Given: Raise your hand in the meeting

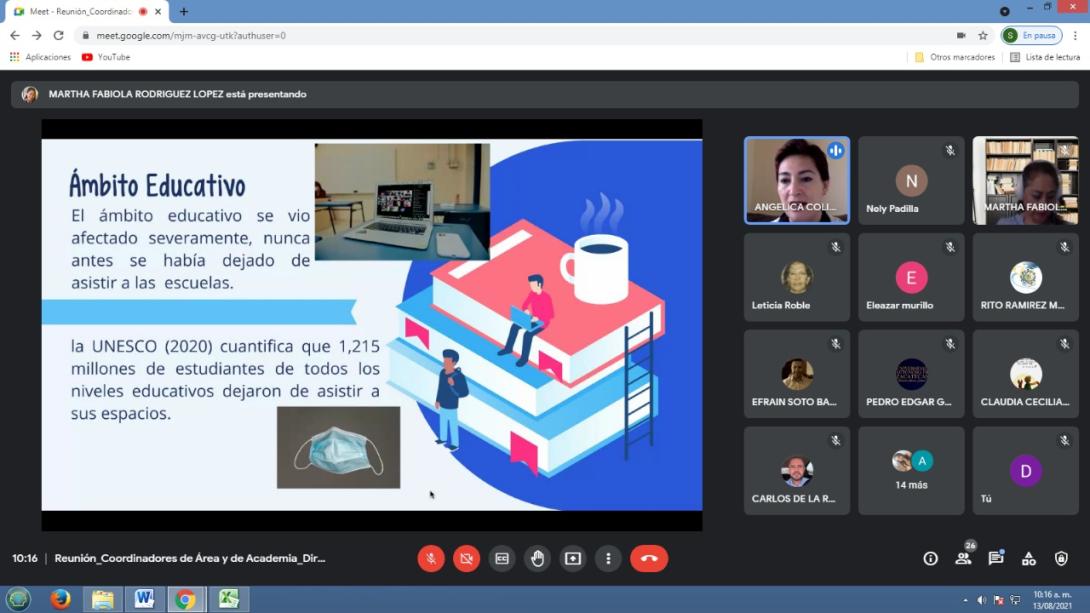Looking at the screenshot, I should pos(538,558).
